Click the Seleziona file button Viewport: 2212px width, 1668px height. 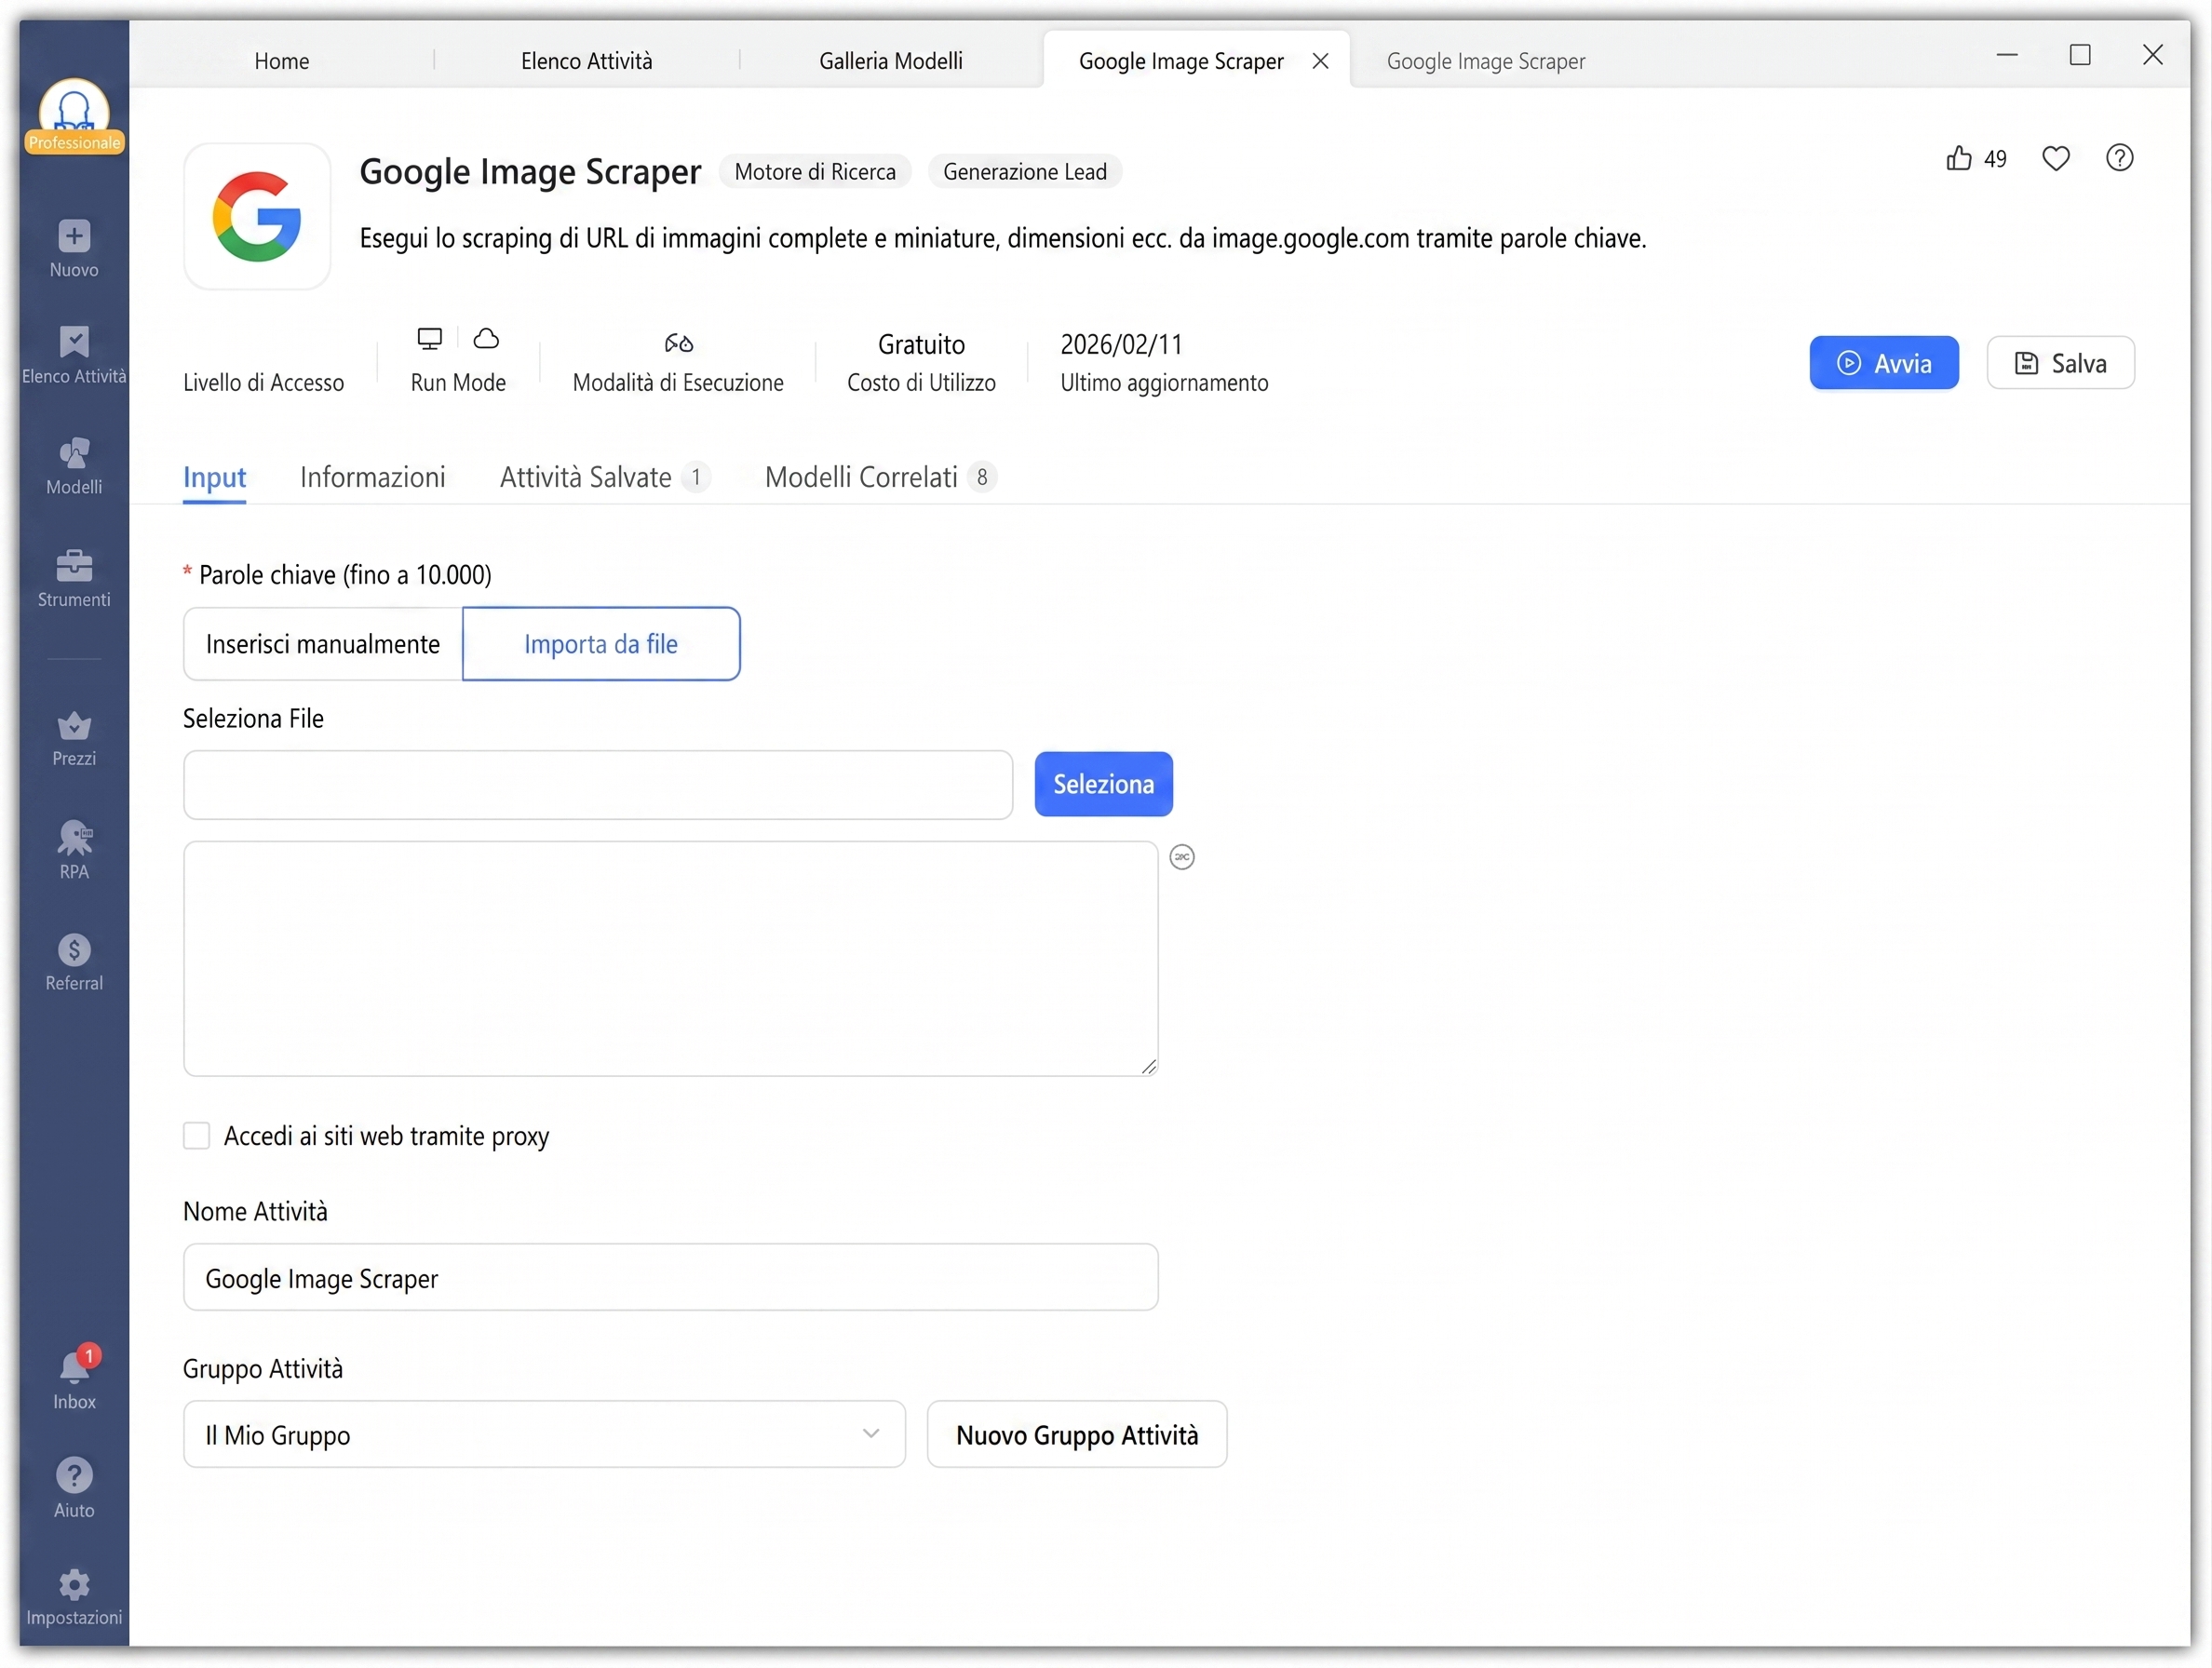[1103, 784]
